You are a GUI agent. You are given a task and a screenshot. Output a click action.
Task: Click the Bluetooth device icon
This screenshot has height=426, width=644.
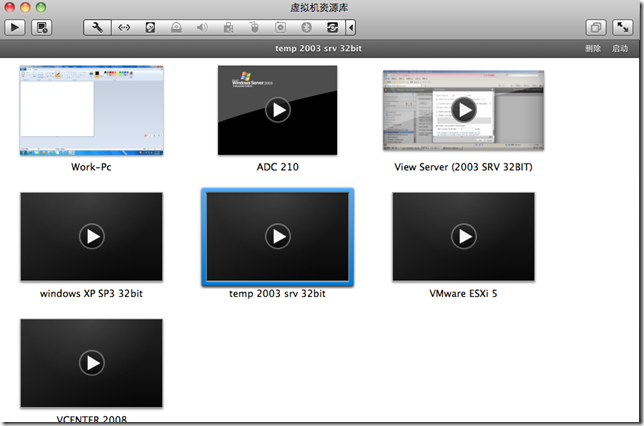click(306, 28)
